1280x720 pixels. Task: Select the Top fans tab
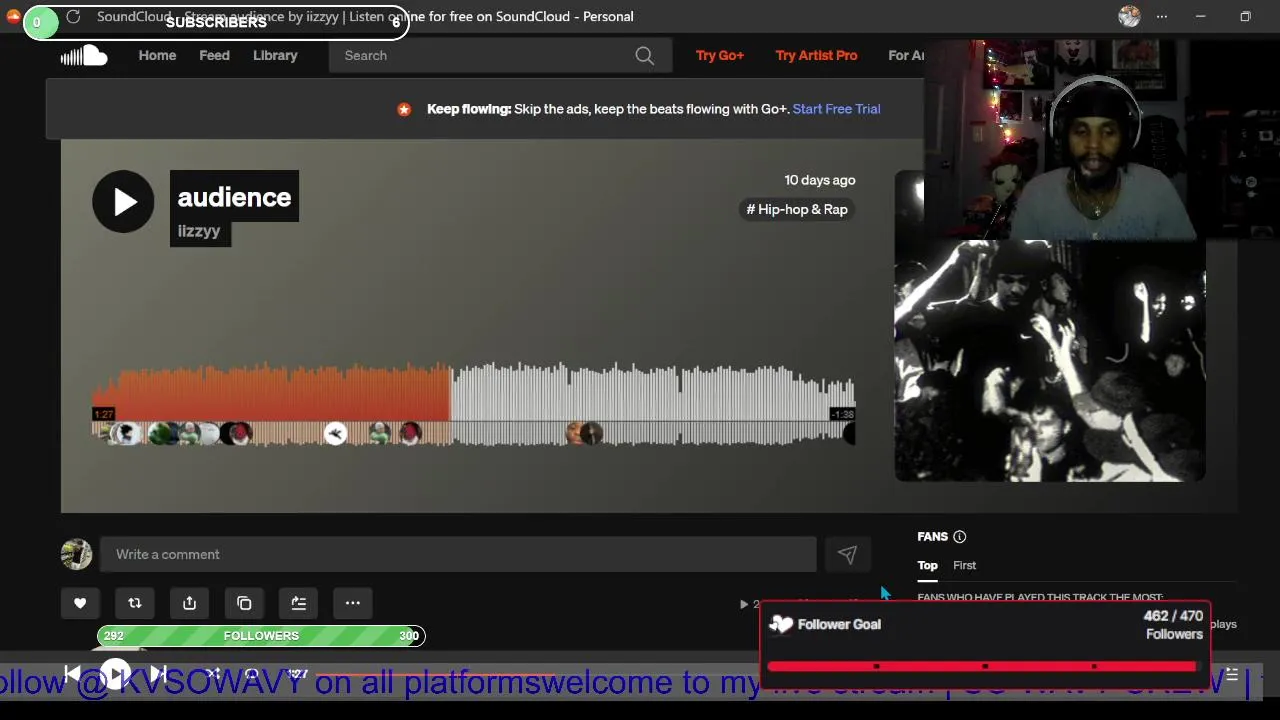point(928,566)
